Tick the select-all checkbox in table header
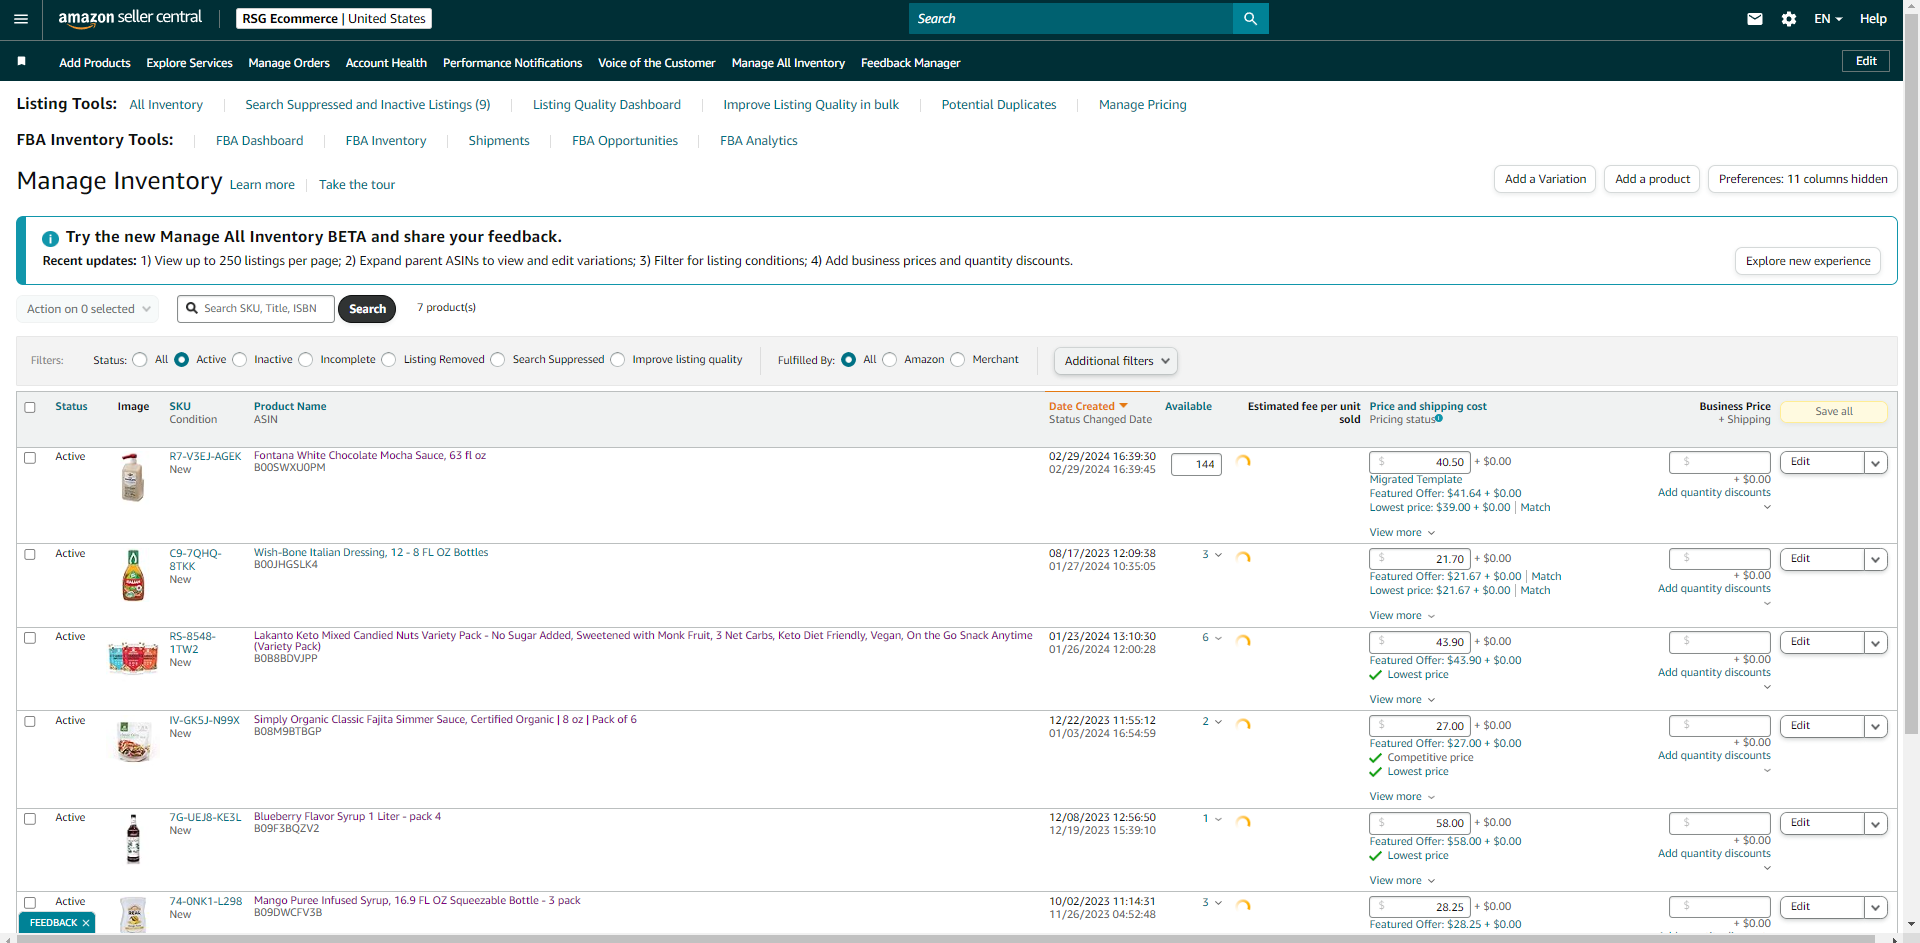 point(30,407)
